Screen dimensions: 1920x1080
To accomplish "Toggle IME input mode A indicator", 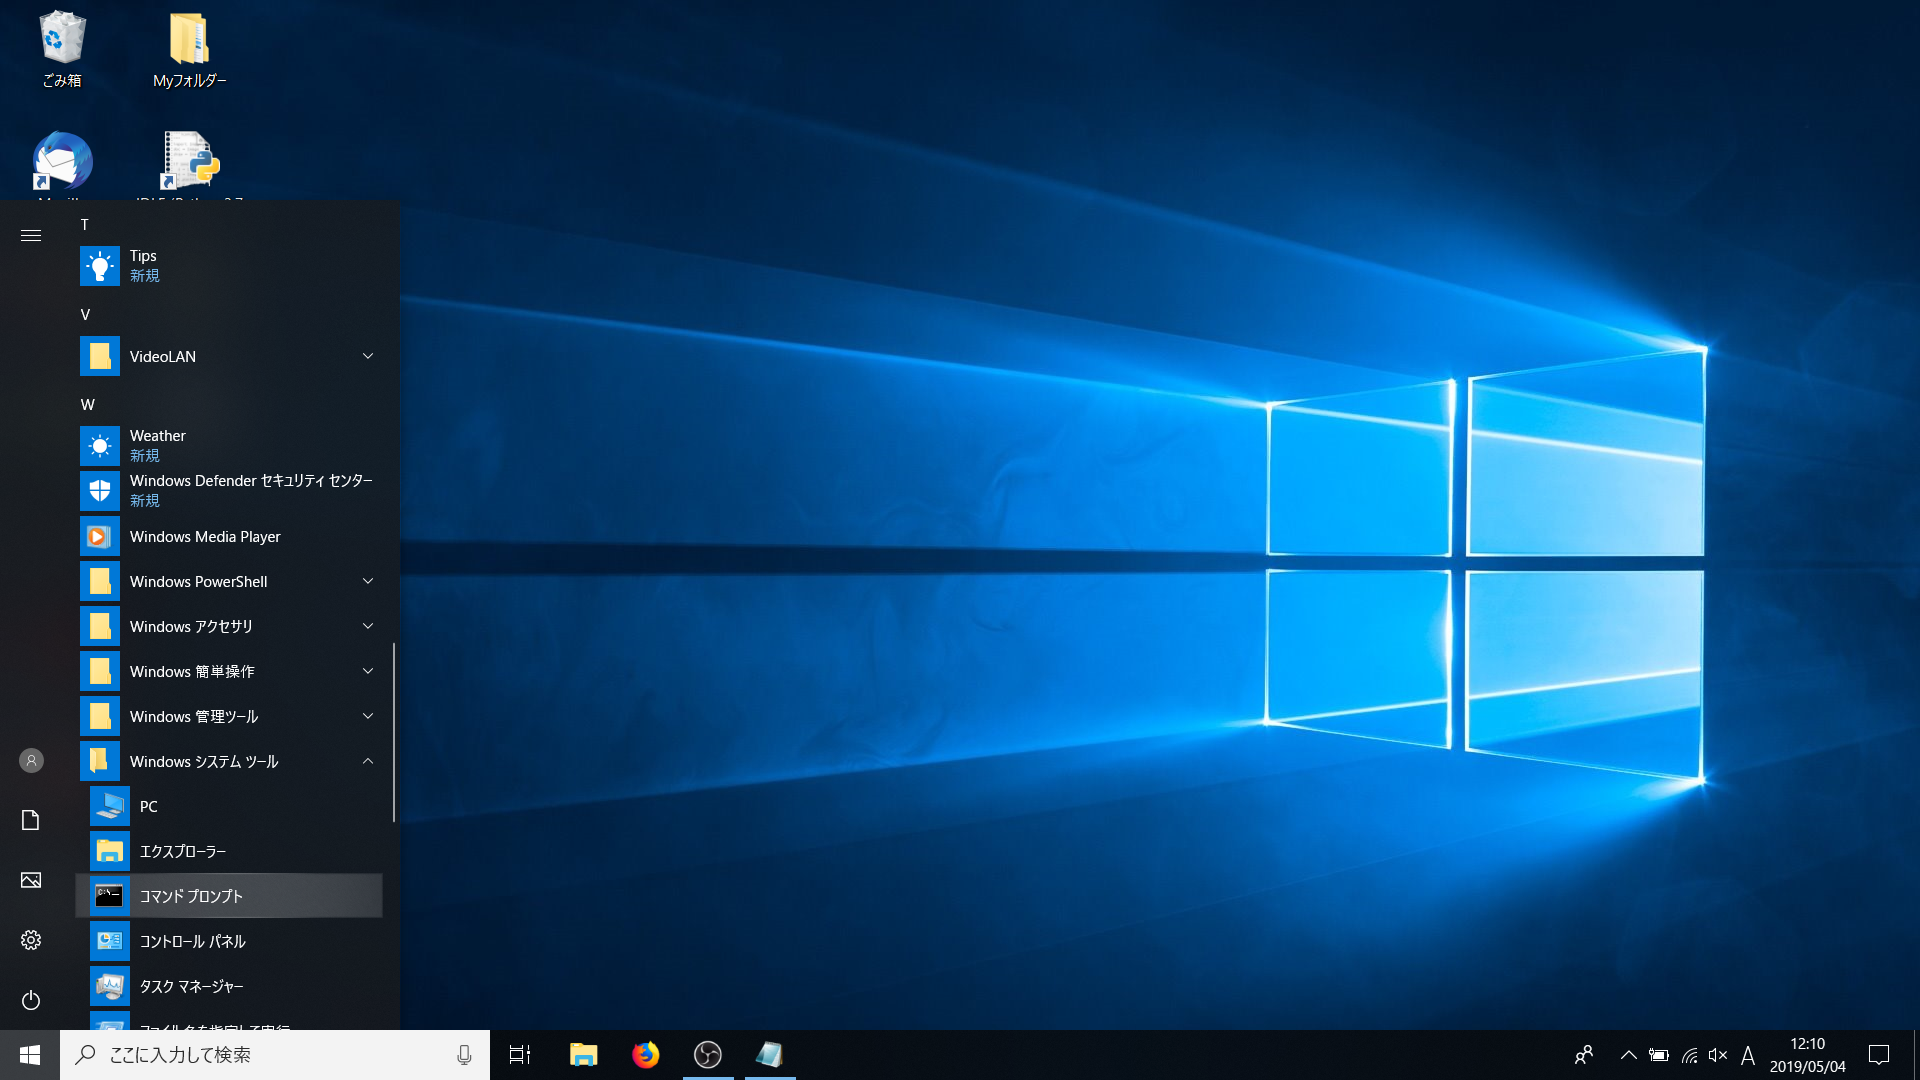I will click(1748, 1055).
